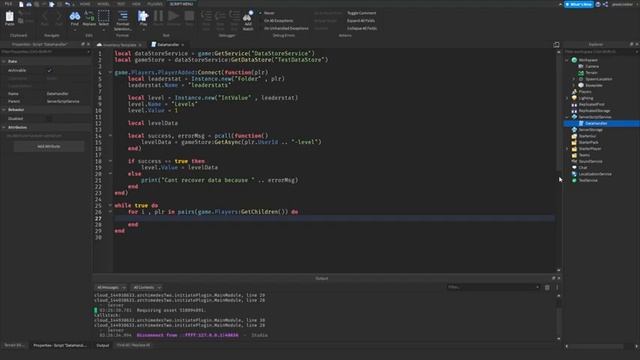Select ReplicatedFirst in Explorer
640x360 pixels.
(591, 104)
